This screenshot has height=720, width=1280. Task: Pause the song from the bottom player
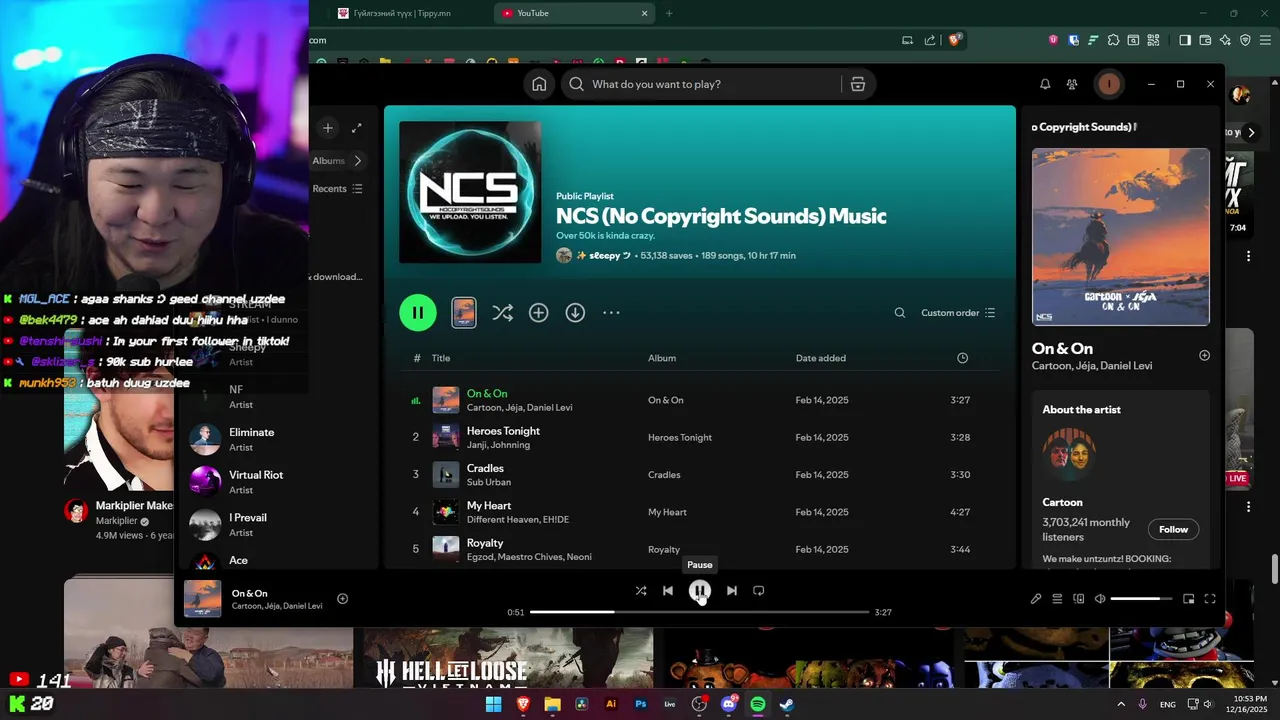pyautogui.click(x=700, y=591)
